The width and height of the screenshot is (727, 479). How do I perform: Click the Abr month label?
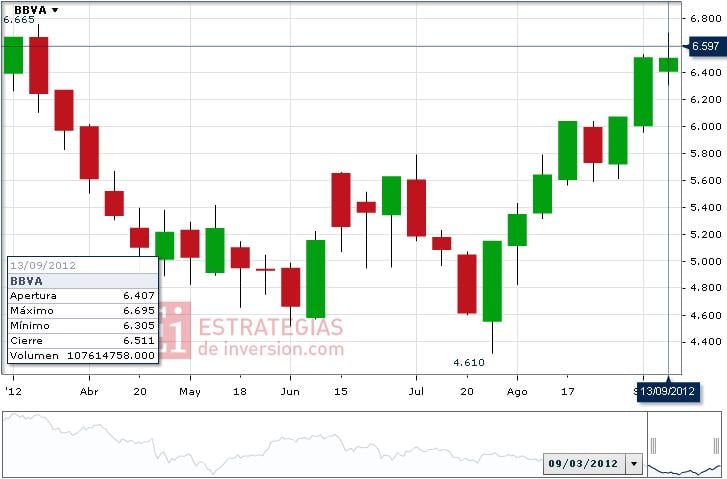89,391
